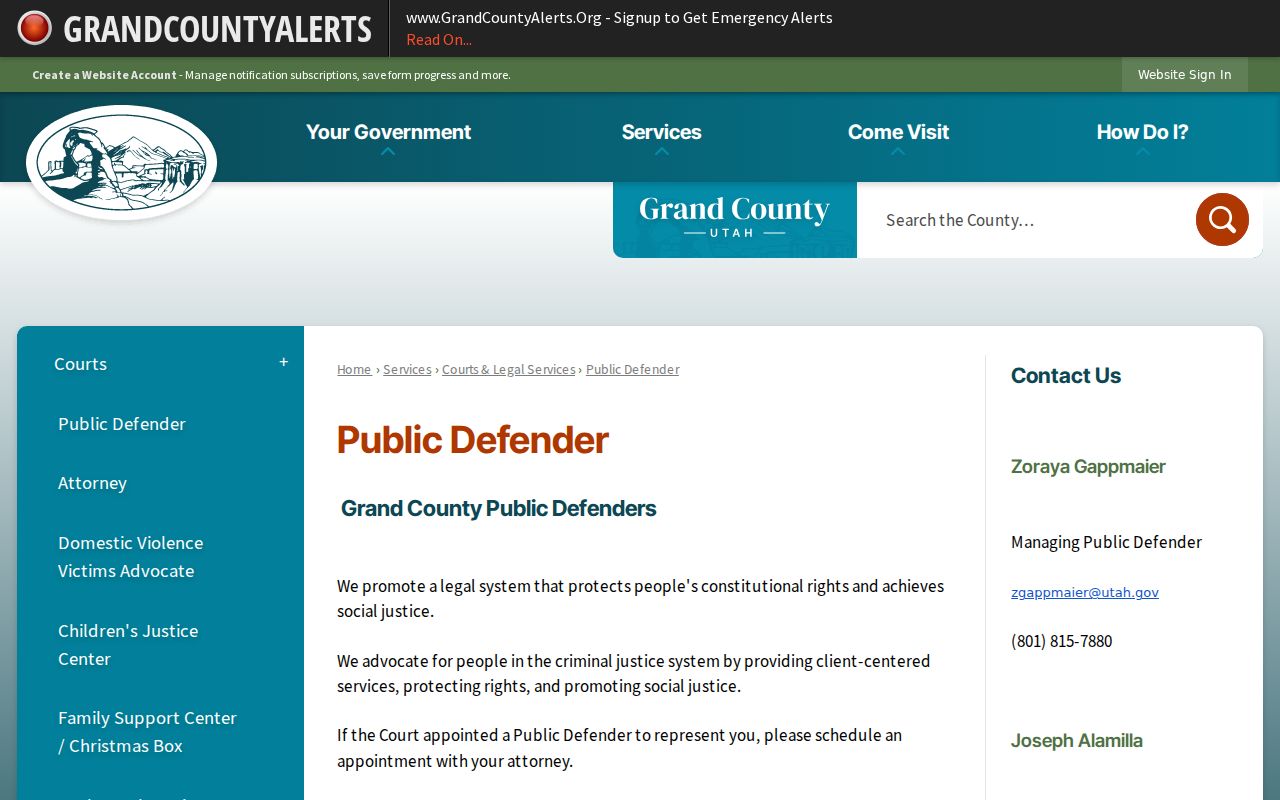The width and height of the screenshot is (1280, 800).
Task: Go to the Services breadcrumb
Action: [x=407, y=370]
